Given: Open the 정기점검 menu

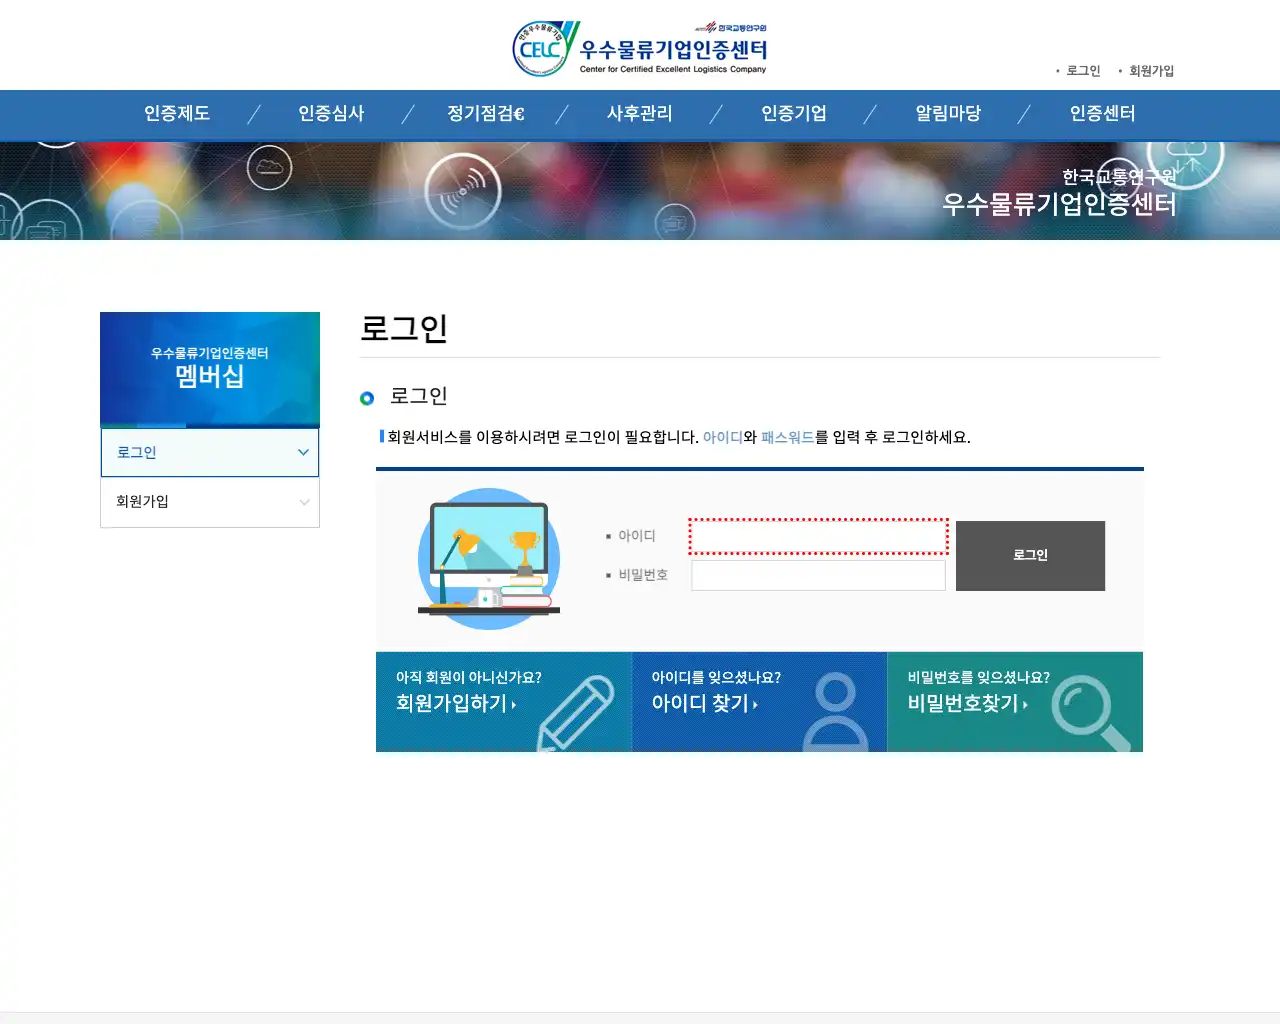Looking at the screenshot, I should click(485, 114).
